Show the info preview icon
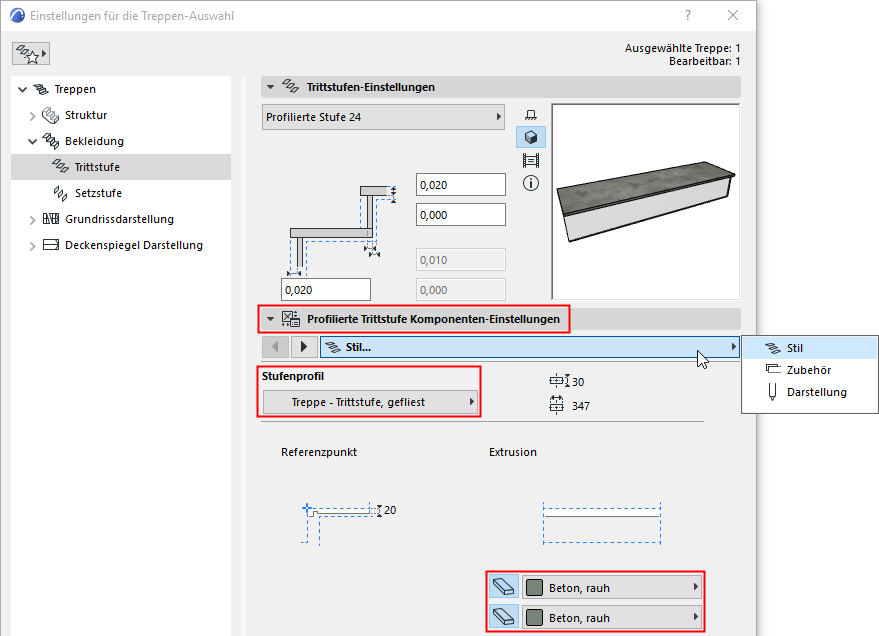This screenshot has height=636, width=879. click(531, 183)
